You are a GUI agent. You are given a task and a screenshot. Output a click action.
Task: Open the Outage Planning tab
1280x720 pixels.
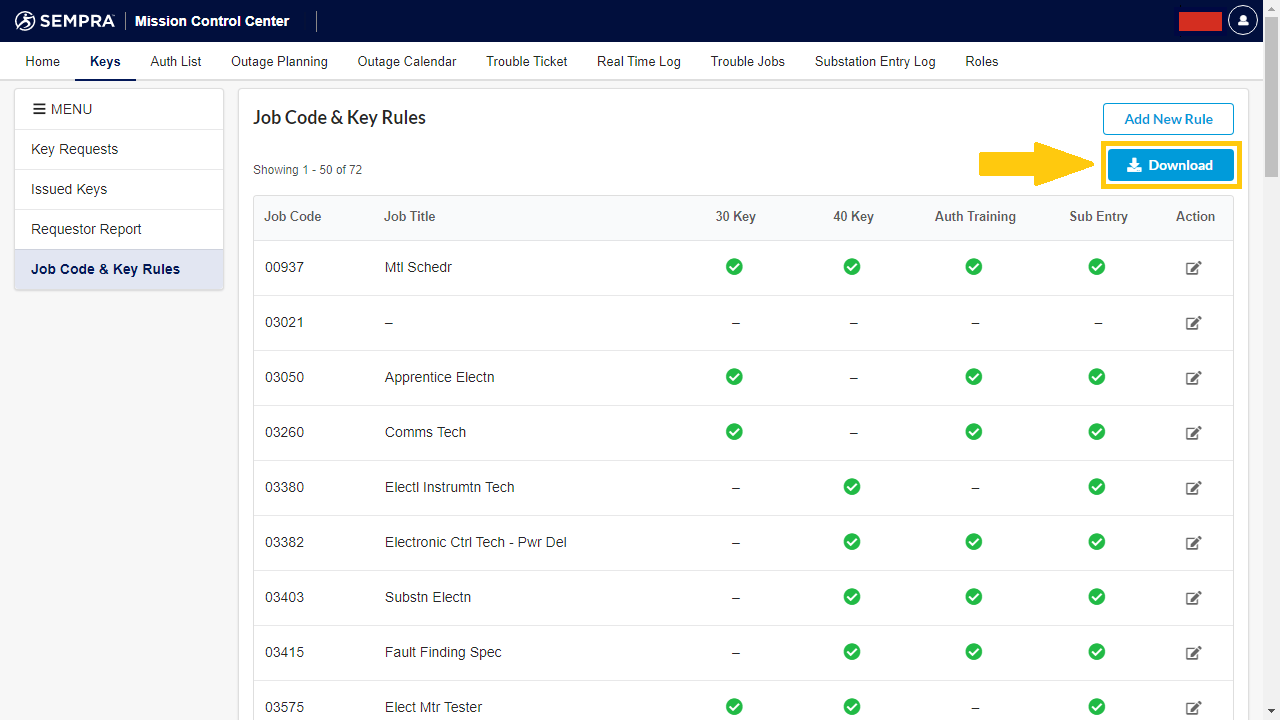pyautogui.click(x=279, y=61)
